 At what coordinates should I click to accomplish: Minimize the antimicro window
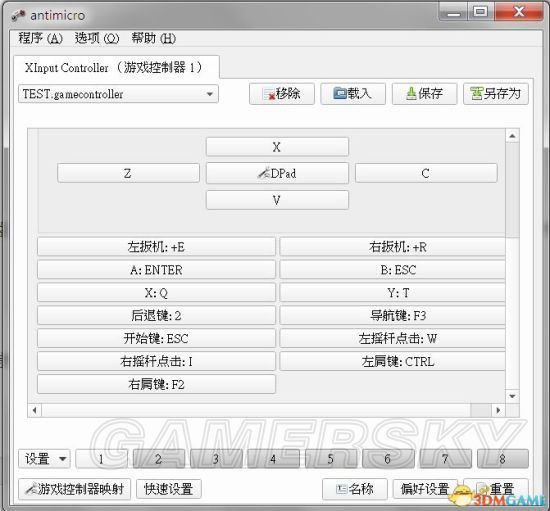[x=453, y=13]
